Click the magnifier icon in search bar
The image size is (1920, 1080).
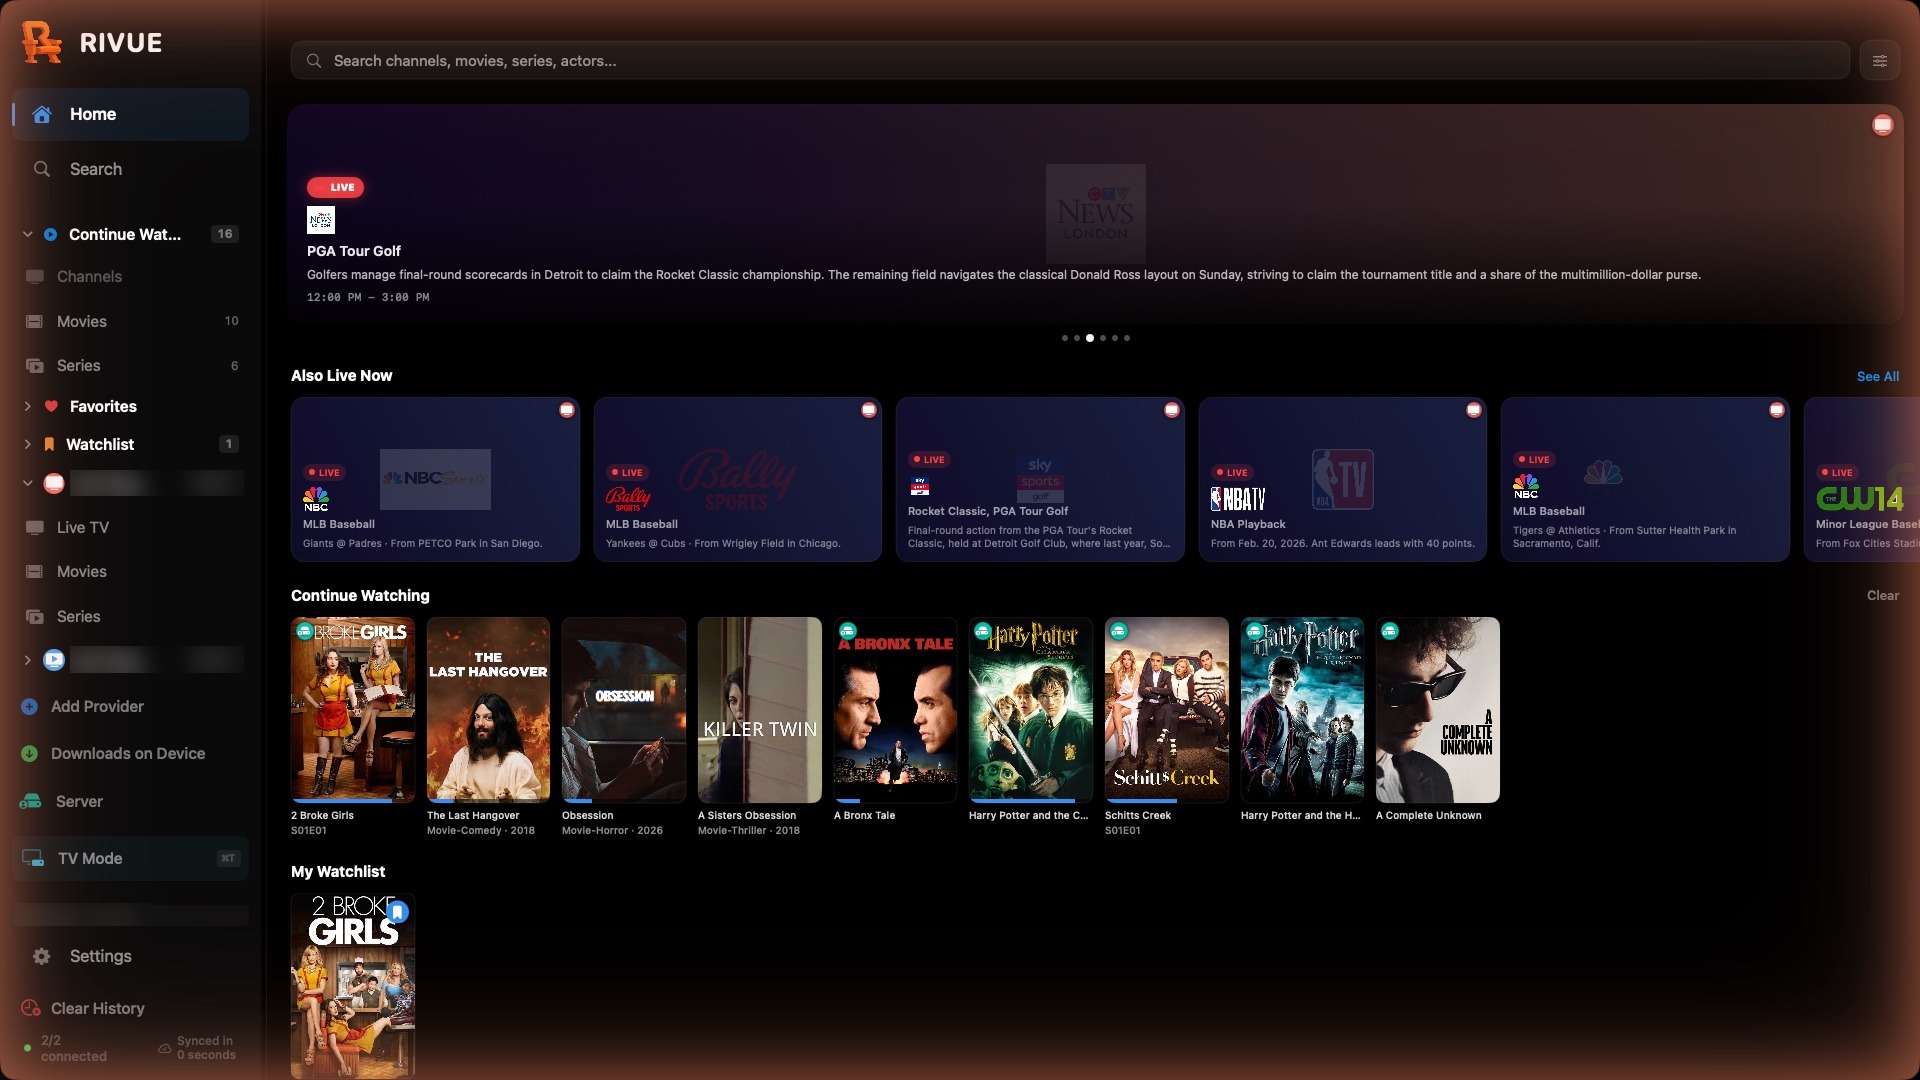tap(314, 61)
